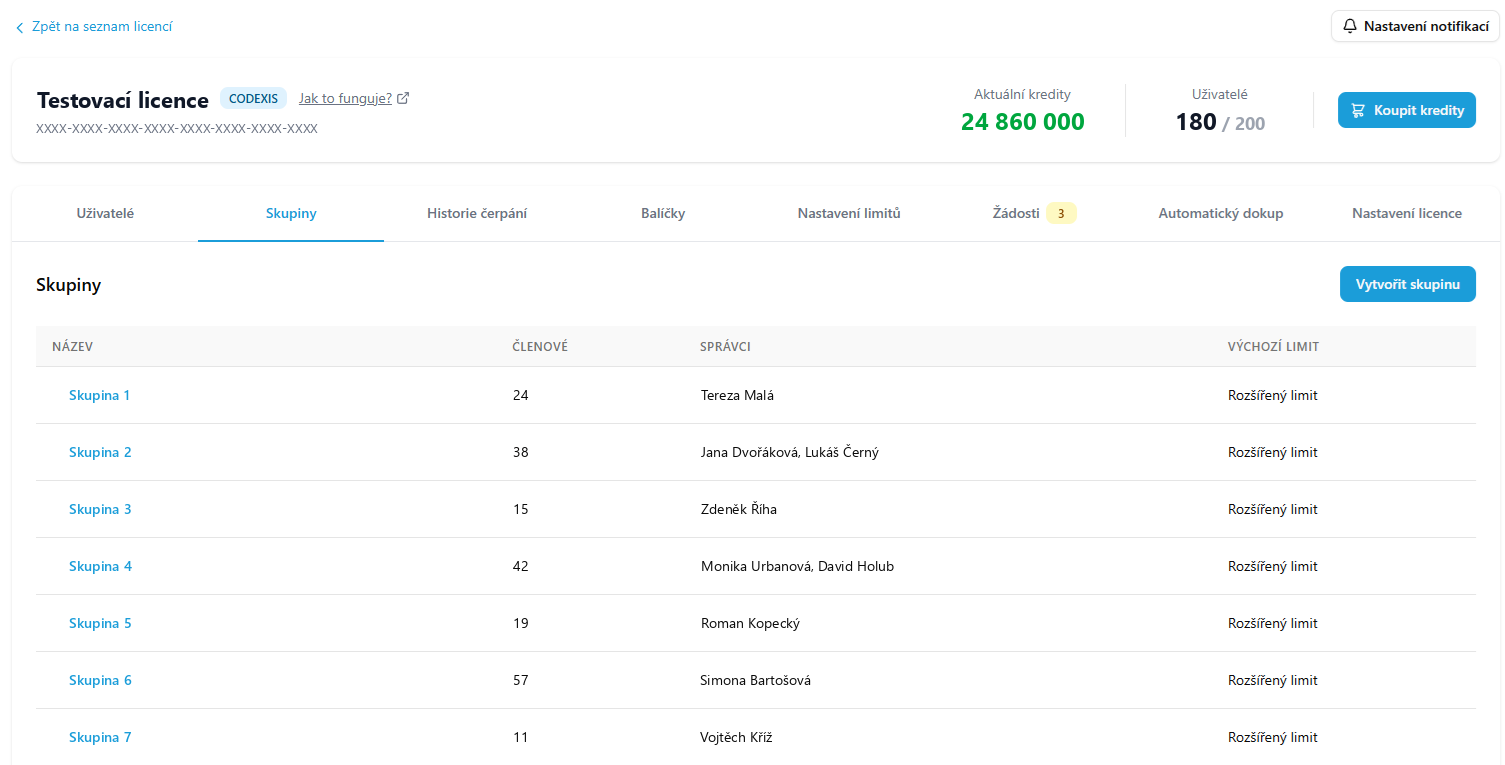Viewport: 1505px width, 765px height.
Task: Click the 24 860 000 credits value
Action: coord(1023,122)
